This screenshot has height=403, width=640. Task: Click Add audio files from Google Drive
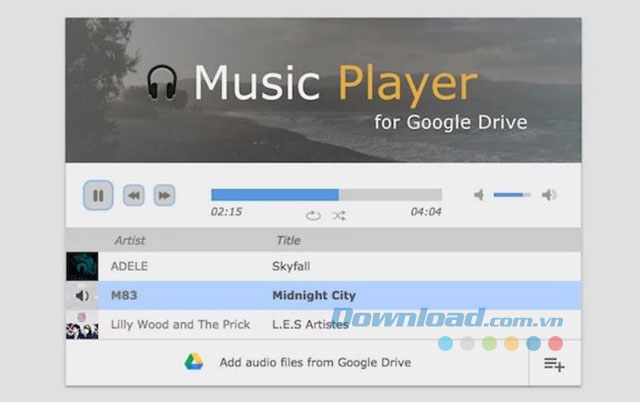(315, 363)
